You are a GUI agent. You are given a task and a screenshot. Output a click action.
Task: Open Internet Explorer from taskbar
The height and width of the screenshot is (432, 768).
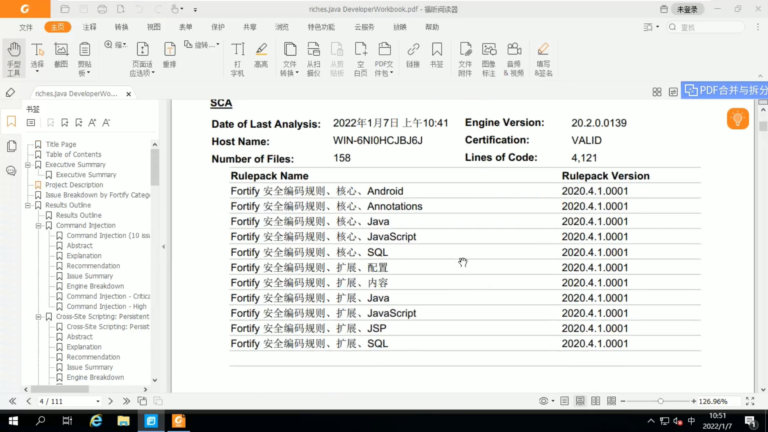(x=96, y=421)
